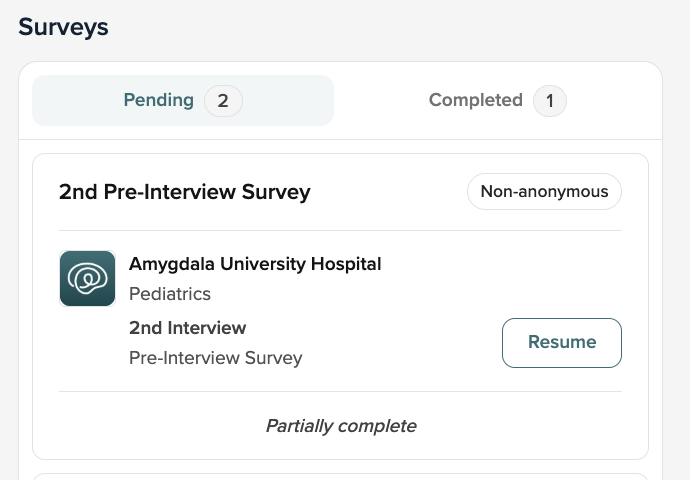Click the completed count badge showing 1

point(550,101)
